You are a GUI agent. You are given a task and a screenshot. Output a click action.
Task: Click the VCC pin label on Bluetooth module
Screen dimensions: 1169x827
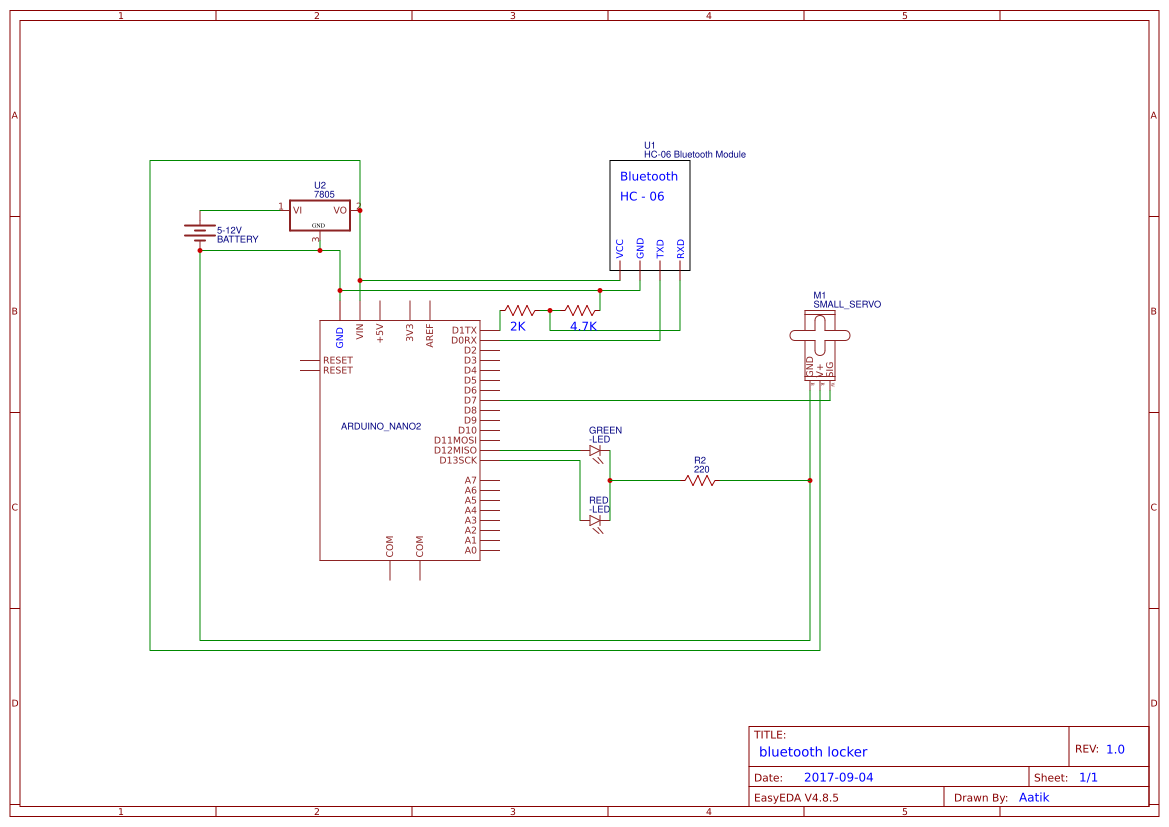(x=620, y=249)
